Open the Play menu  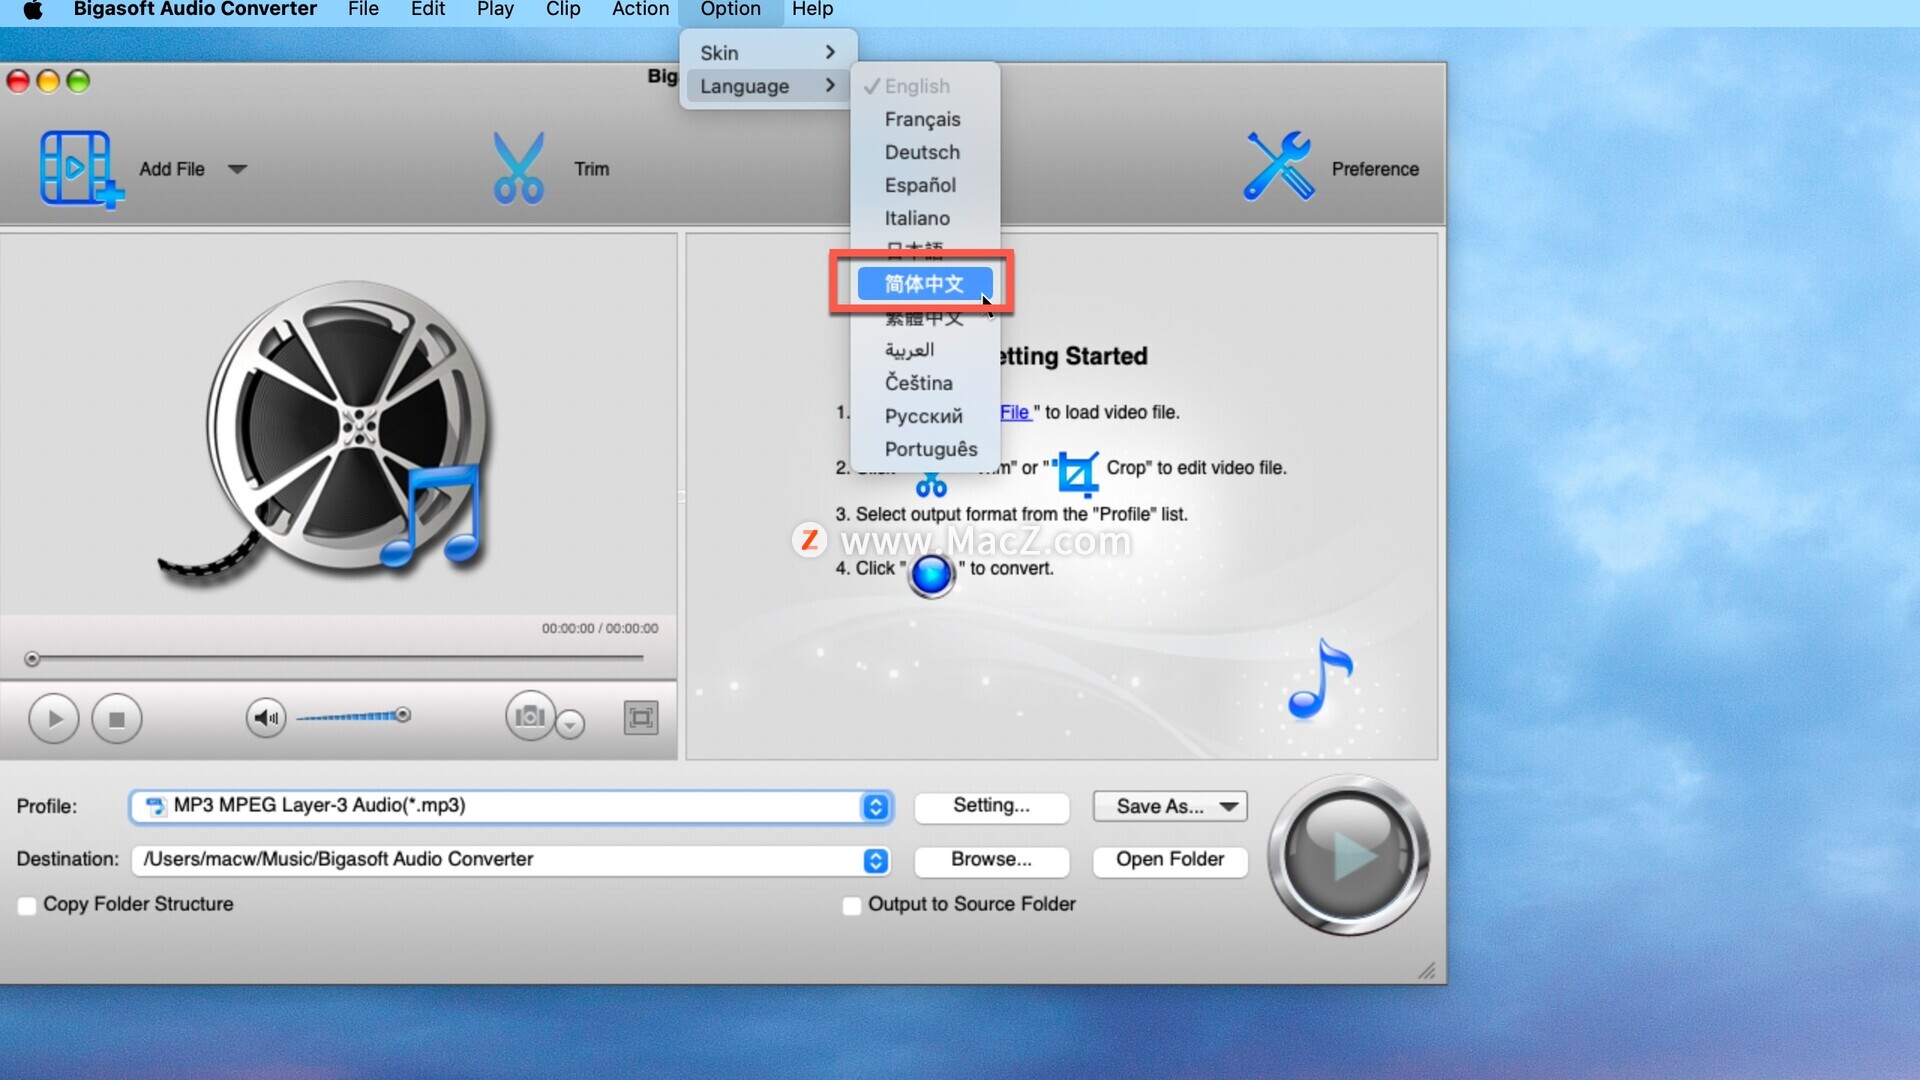(x=495, y=10)
